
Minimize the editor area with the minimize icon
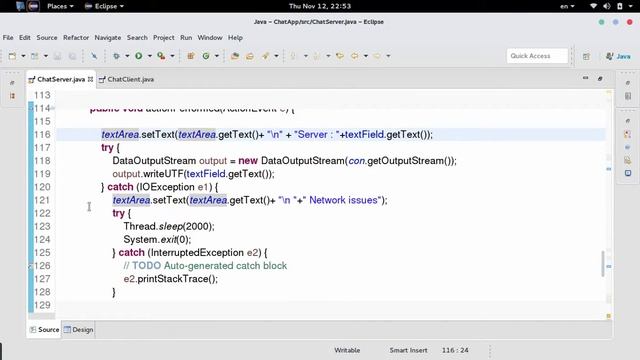(585, 78)
